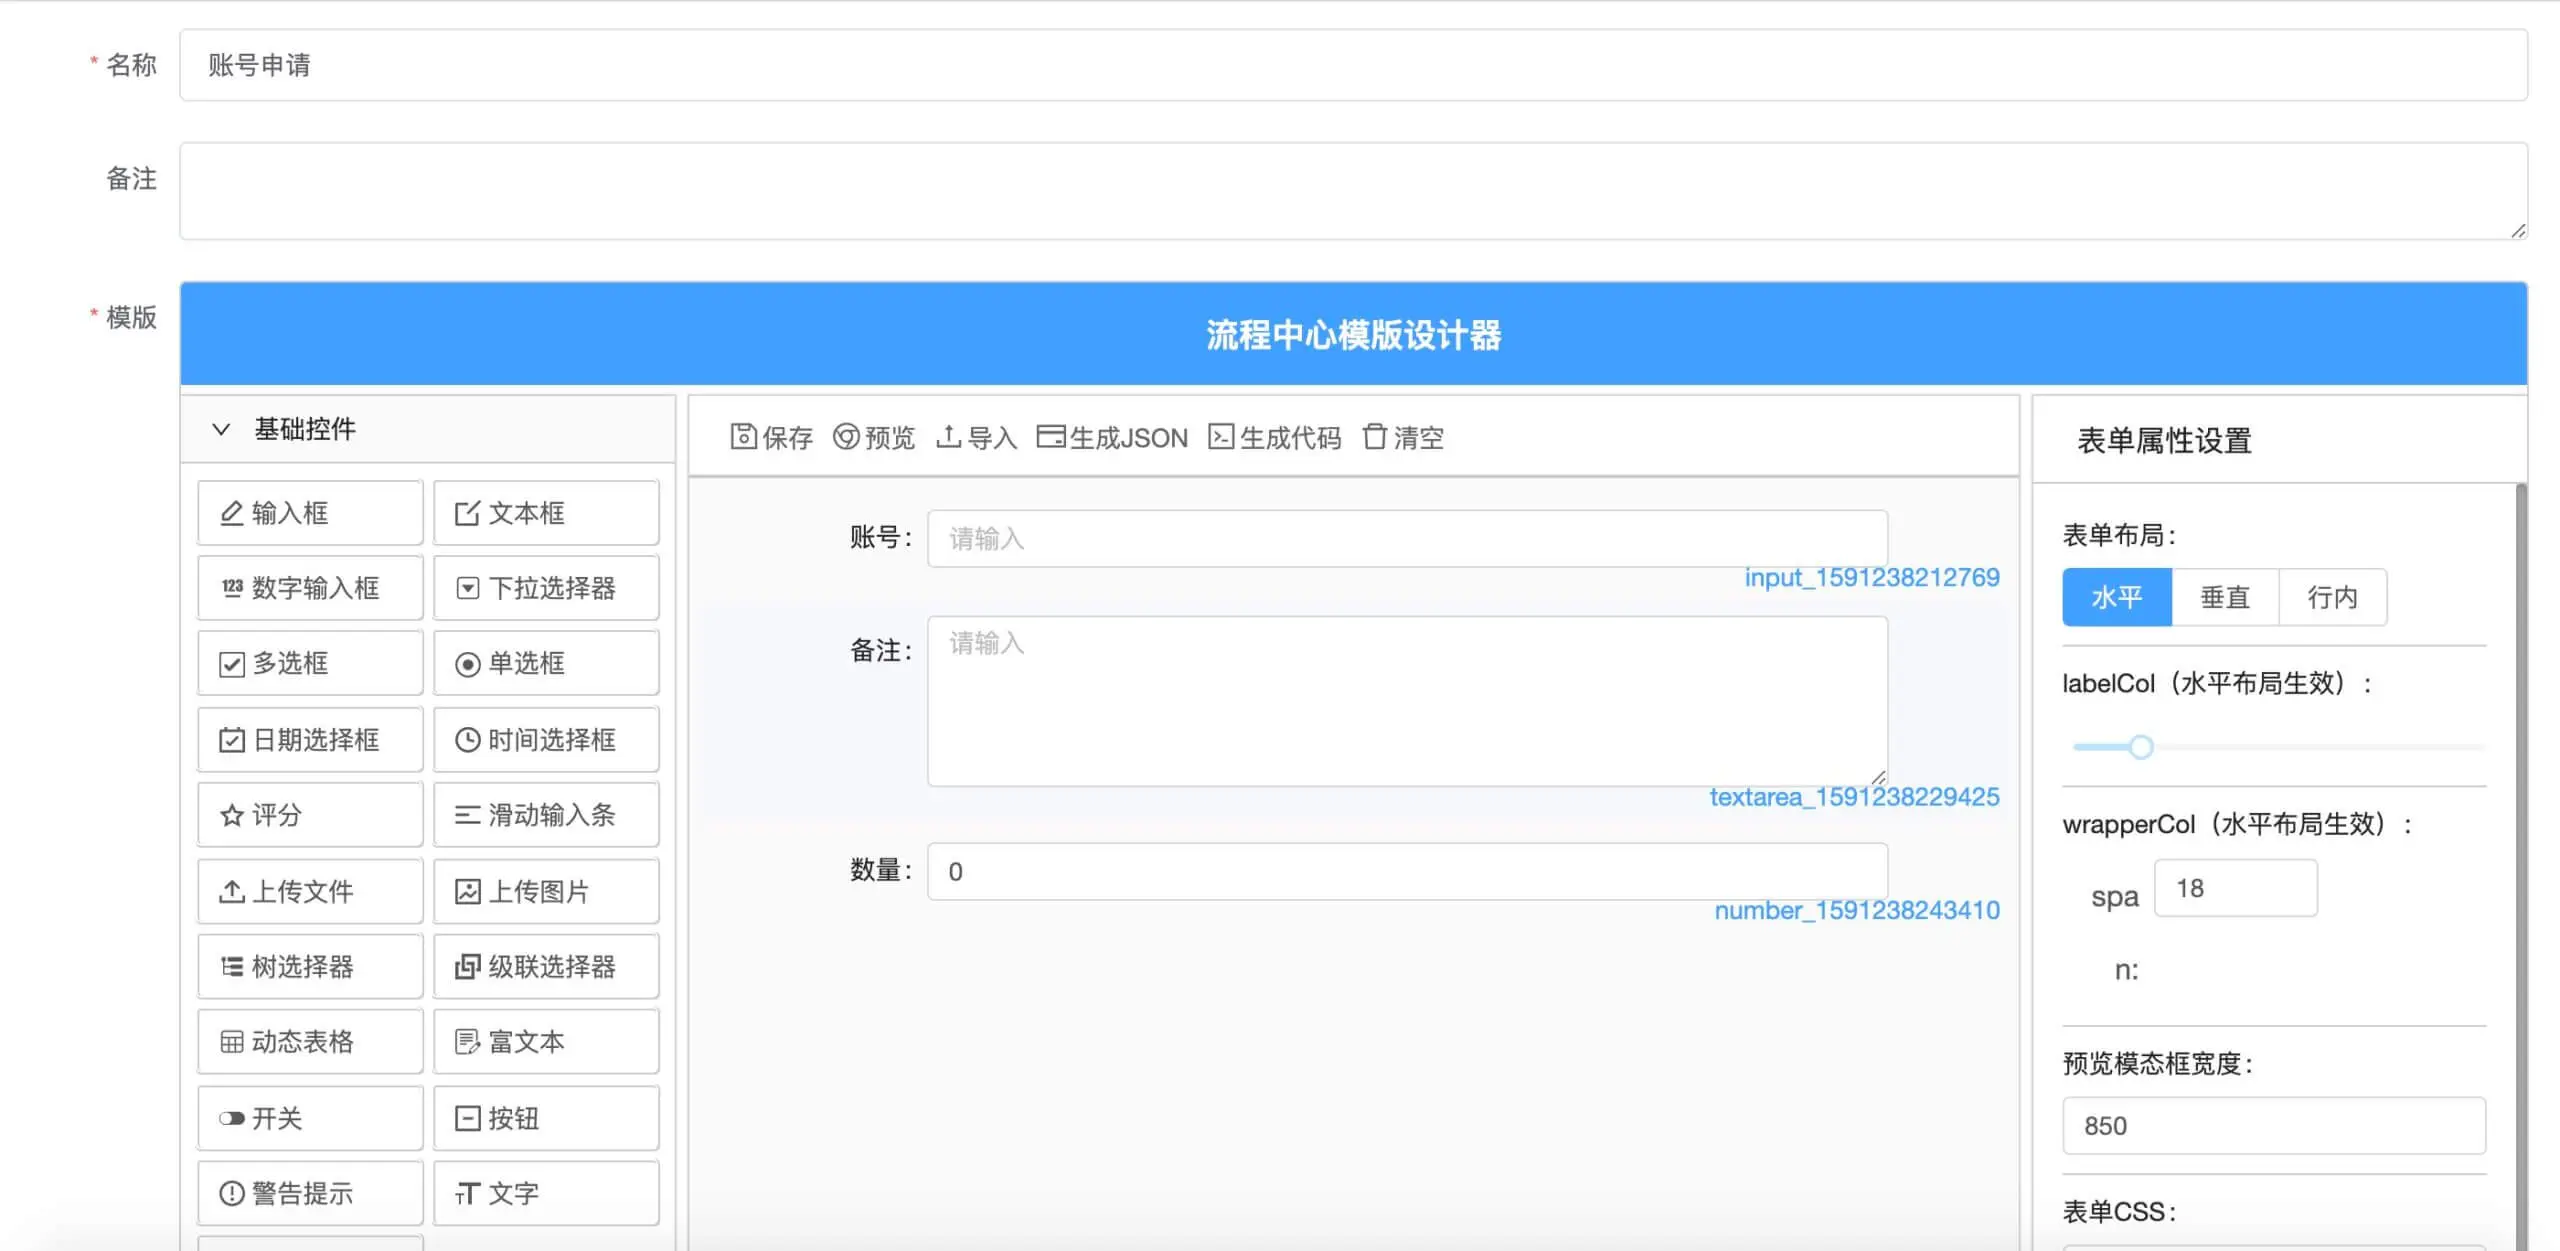This screenshot has height=1251, width=2560.
Task: Select the 上传图片 upload image control
Action: point(546,891)
